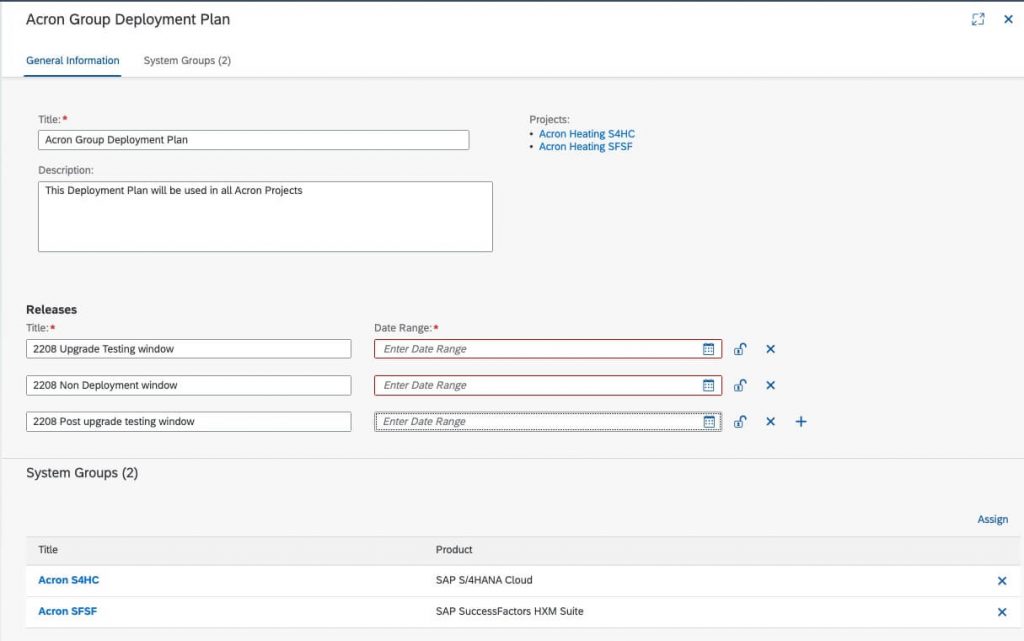
Task: Open the Acron Heating SFSF project link
Action: pyautogui.click(x=585, y=147)
